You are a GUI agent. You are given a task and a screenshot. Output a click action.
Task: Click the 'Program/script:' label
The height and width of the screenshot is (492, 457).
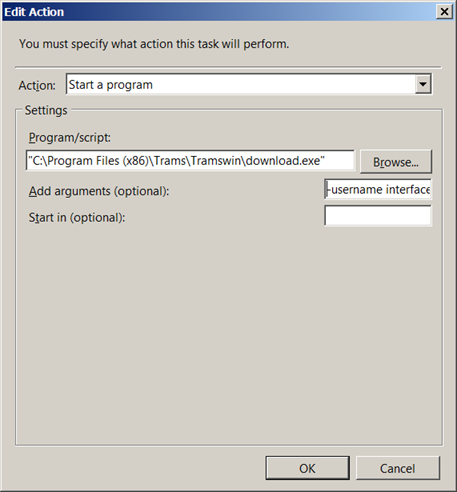[69, 138]
